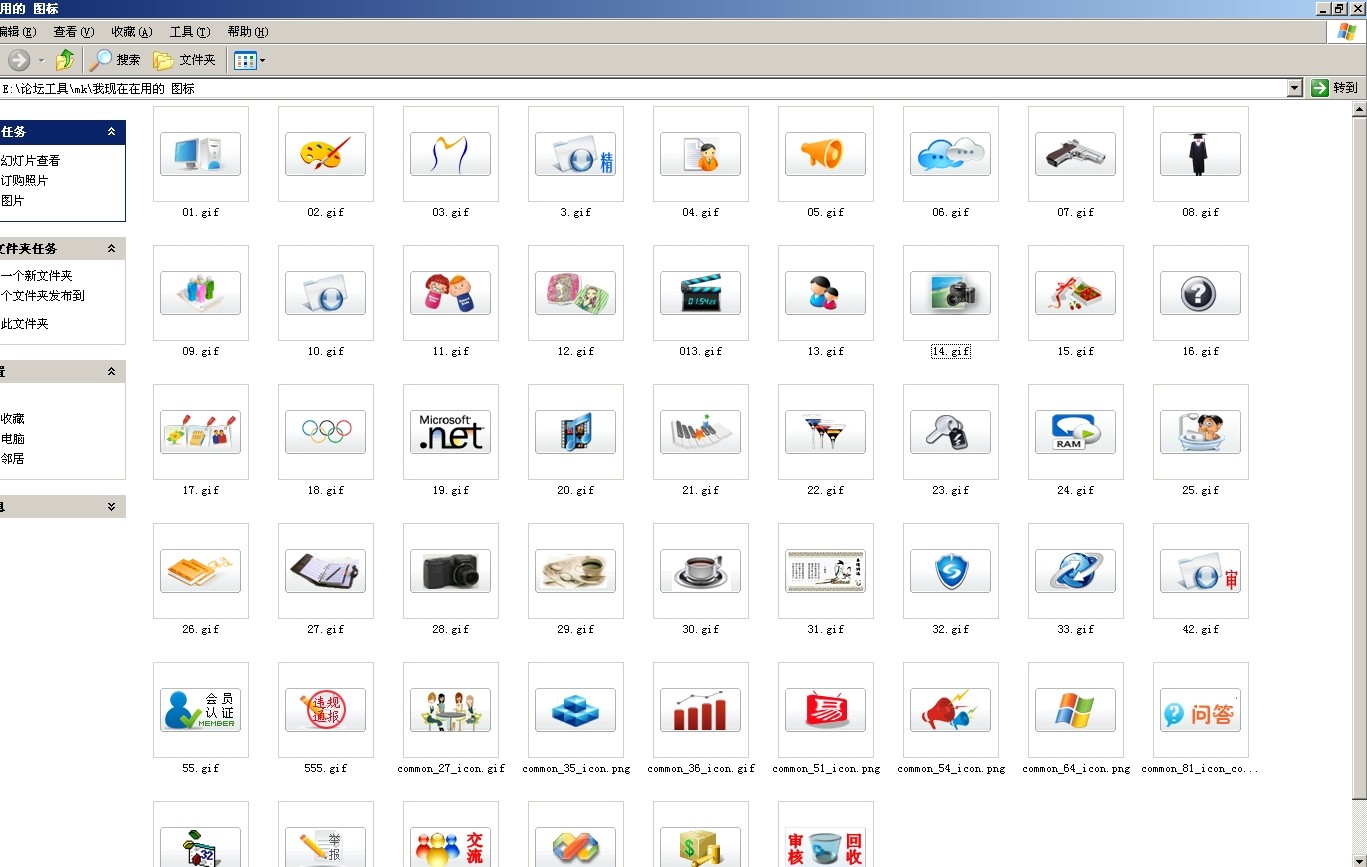The width and height of the screenshot is (1367, 867).
Task: Select the blue cubes thumbnail common_35_icon.png
Action: [576, 710]
